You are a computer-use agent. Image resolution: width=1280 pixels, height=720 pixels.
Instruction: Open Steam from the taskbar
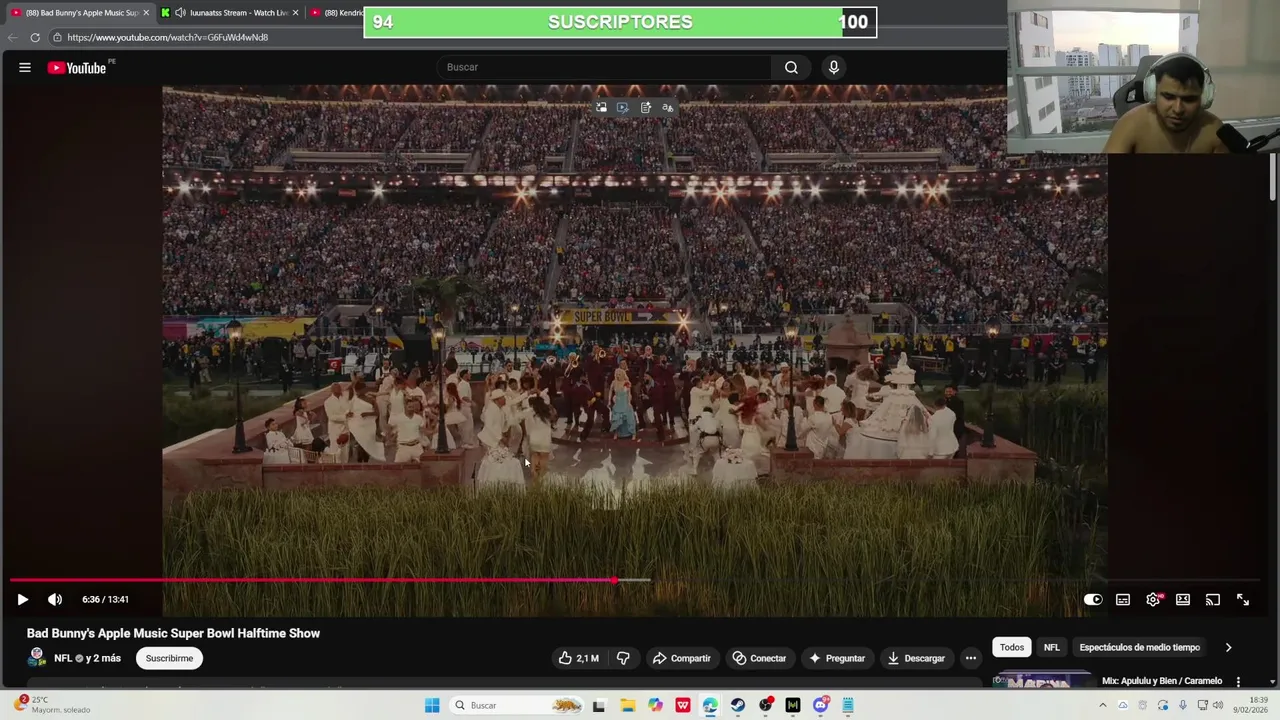click(x=738, y=705)
